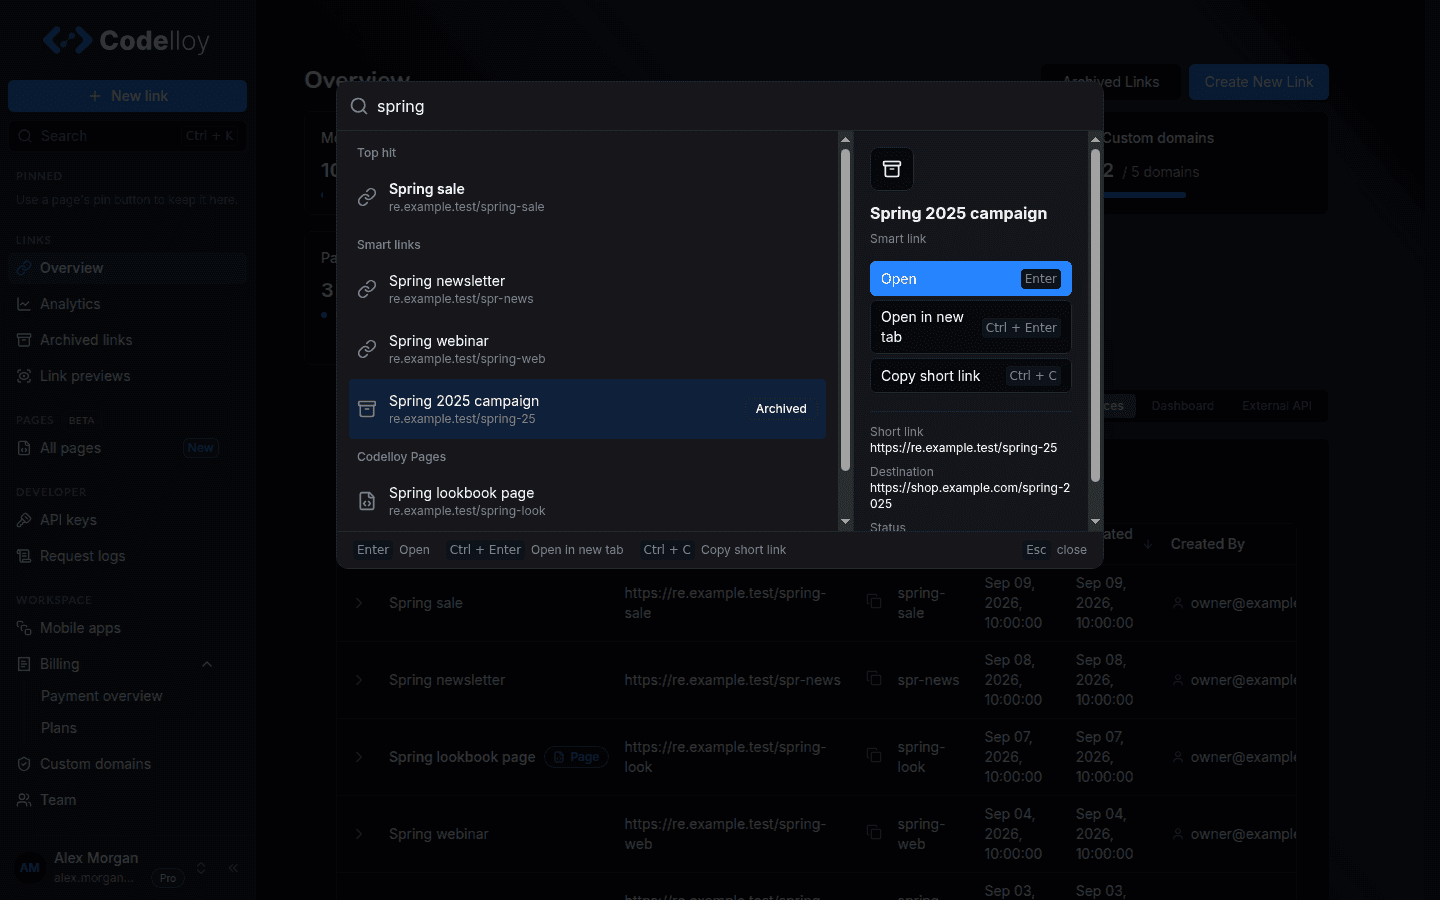Go to Plans under Billing
Viewport: 1440px width, 900px height.
(59, 728)
